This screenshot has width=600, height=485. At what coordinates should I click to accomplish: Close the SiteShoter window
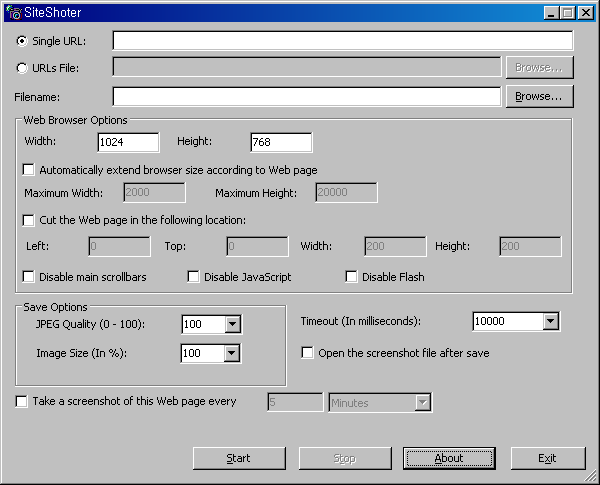585,13
